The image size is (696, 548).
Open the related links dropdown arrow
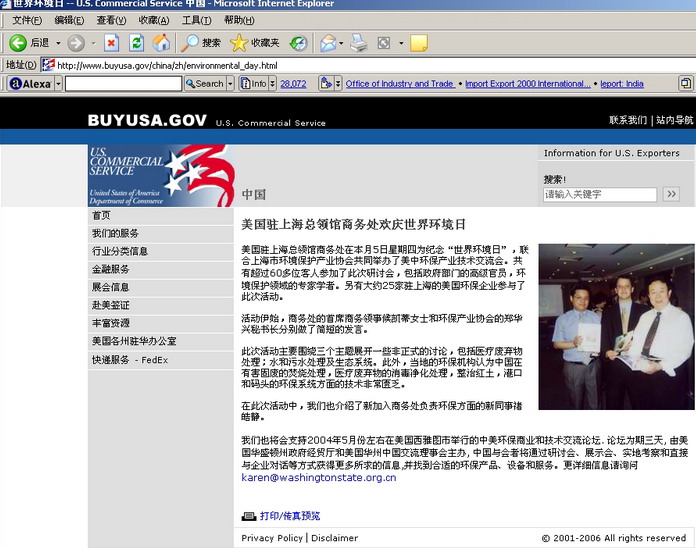point(338,83)
